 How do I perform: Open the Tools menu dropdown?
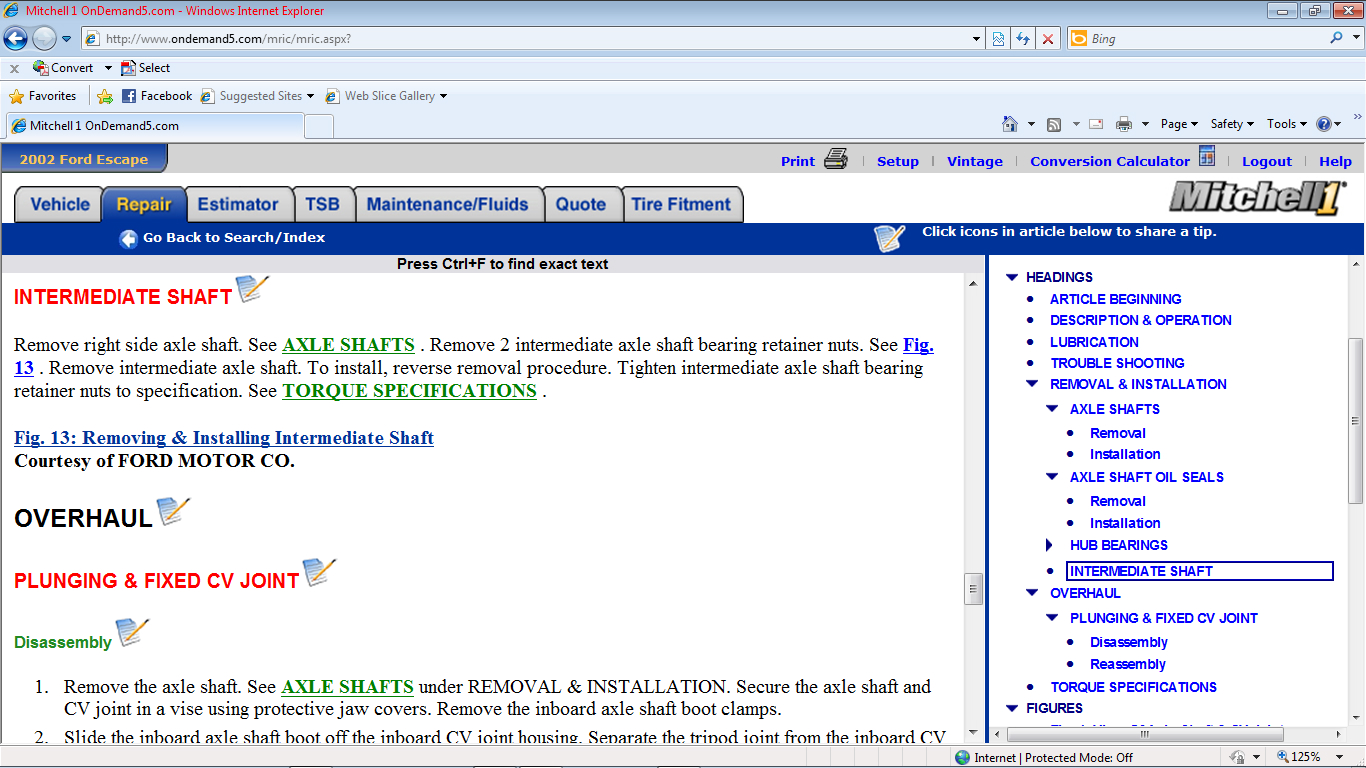[1287, 124]
